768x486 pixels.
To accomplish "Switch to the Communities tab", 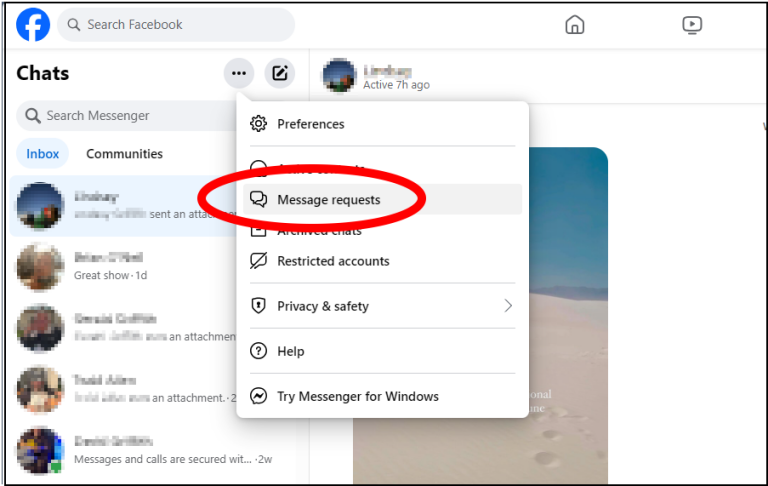I will 124,154.
